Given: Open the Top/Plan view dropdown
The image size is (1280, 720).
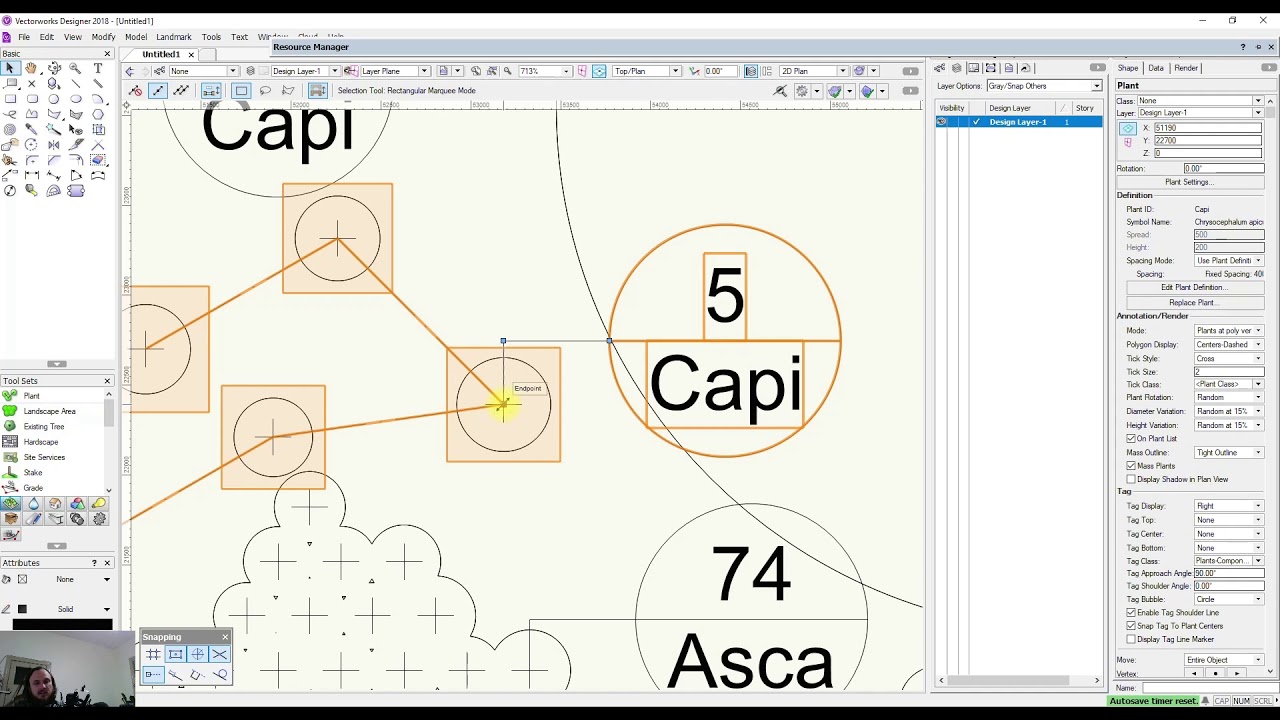Looking at the screenshot, I should (646, 71).
